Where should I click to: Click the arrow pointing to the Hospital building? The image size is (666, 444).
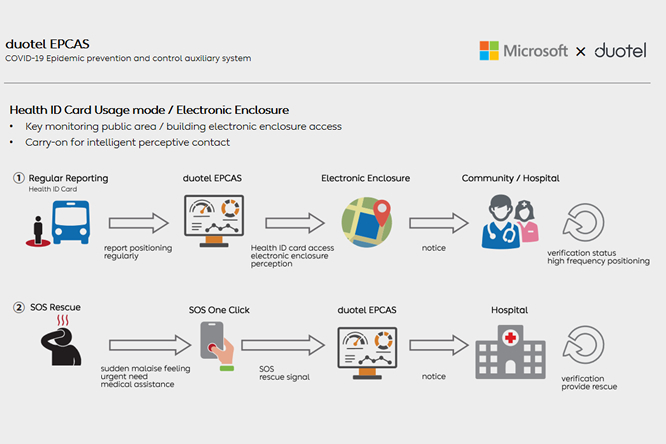439,345
